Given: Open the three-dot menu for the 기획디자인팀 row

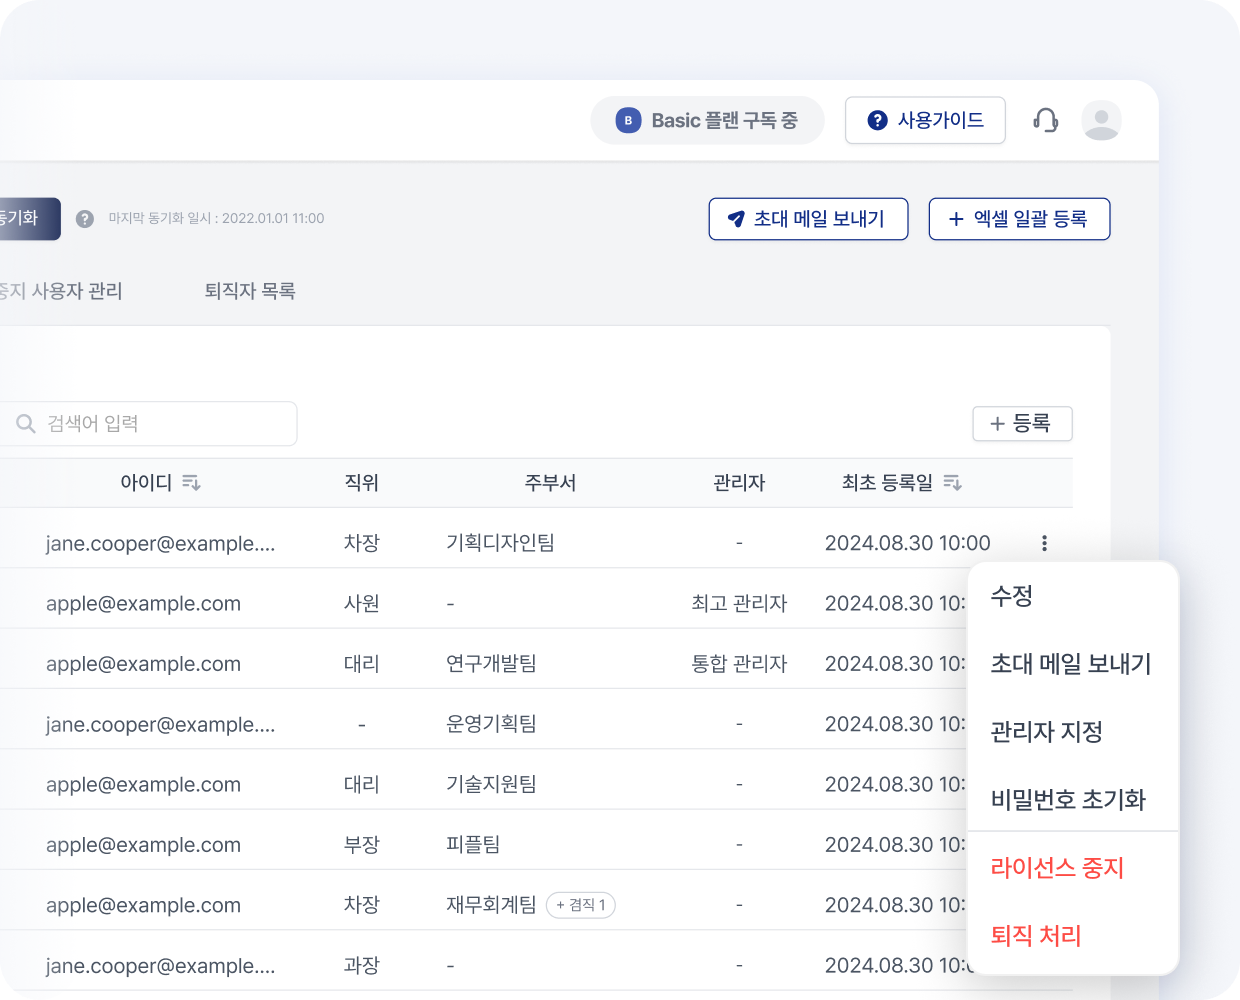Looking at the screenshot, I should [x=1044, y=543].
